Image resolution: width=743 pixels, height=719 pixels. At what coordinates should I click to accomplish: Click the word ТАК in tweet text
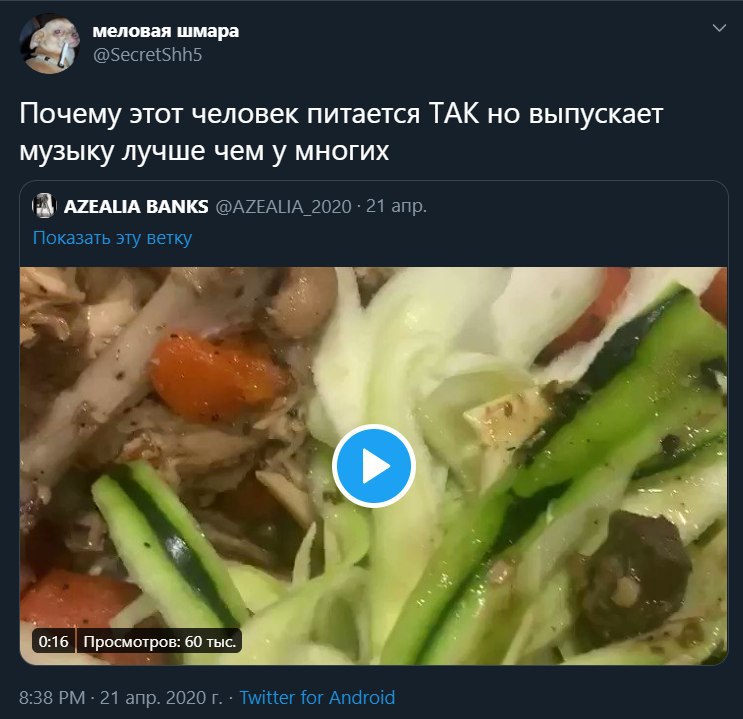tap(453, 114)
